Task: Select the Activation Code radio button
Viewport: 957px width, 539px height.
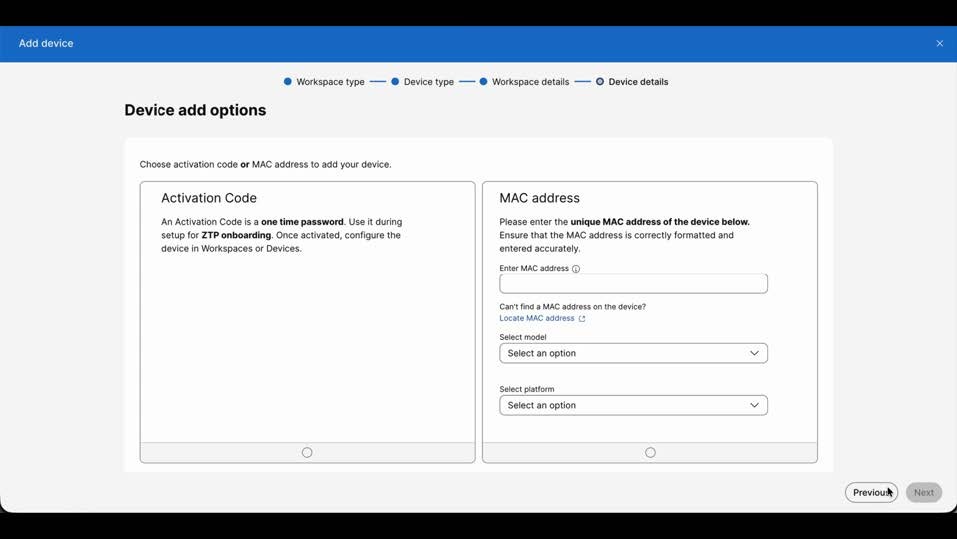Action: (307, 453)
